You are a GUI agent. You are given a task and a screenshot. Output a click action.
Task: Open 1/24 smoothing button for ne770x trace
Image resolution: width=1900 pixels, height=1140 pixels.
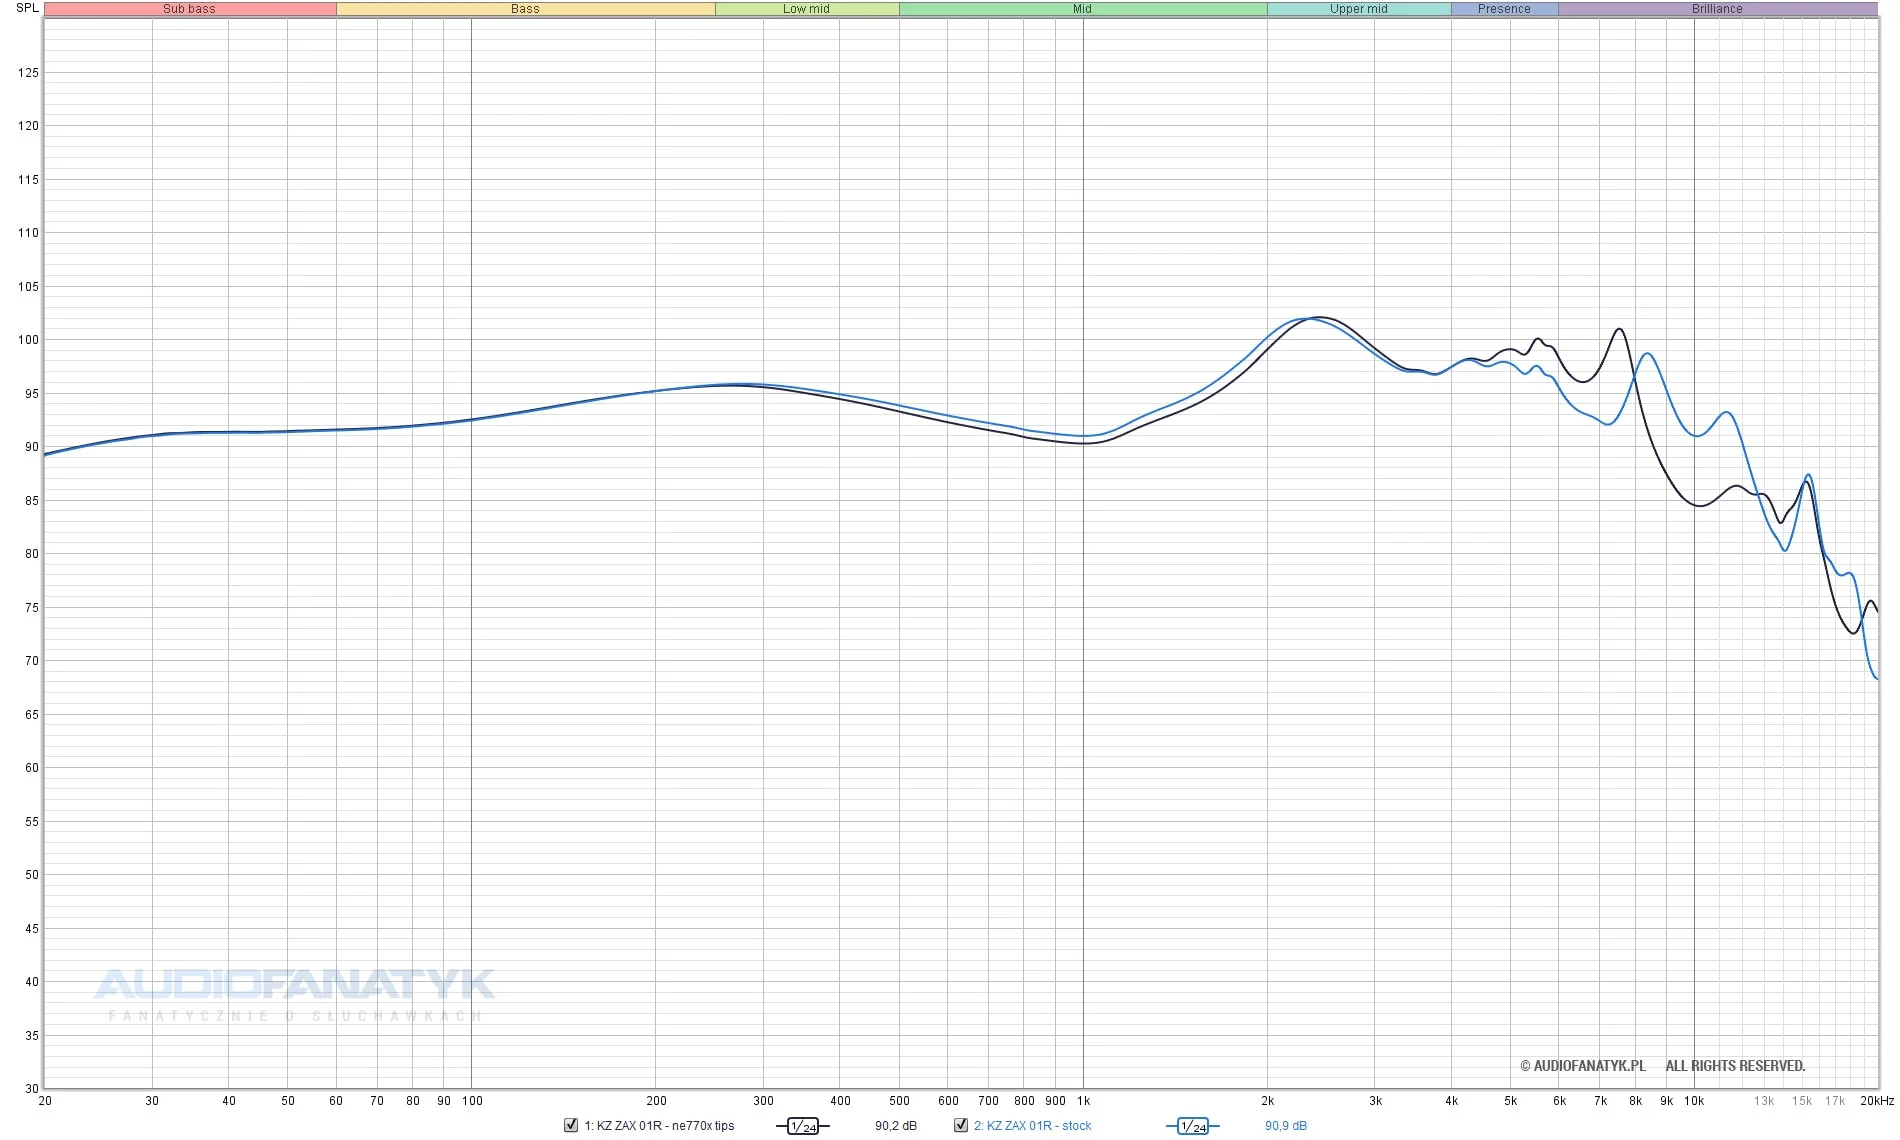coord(803,1126)
